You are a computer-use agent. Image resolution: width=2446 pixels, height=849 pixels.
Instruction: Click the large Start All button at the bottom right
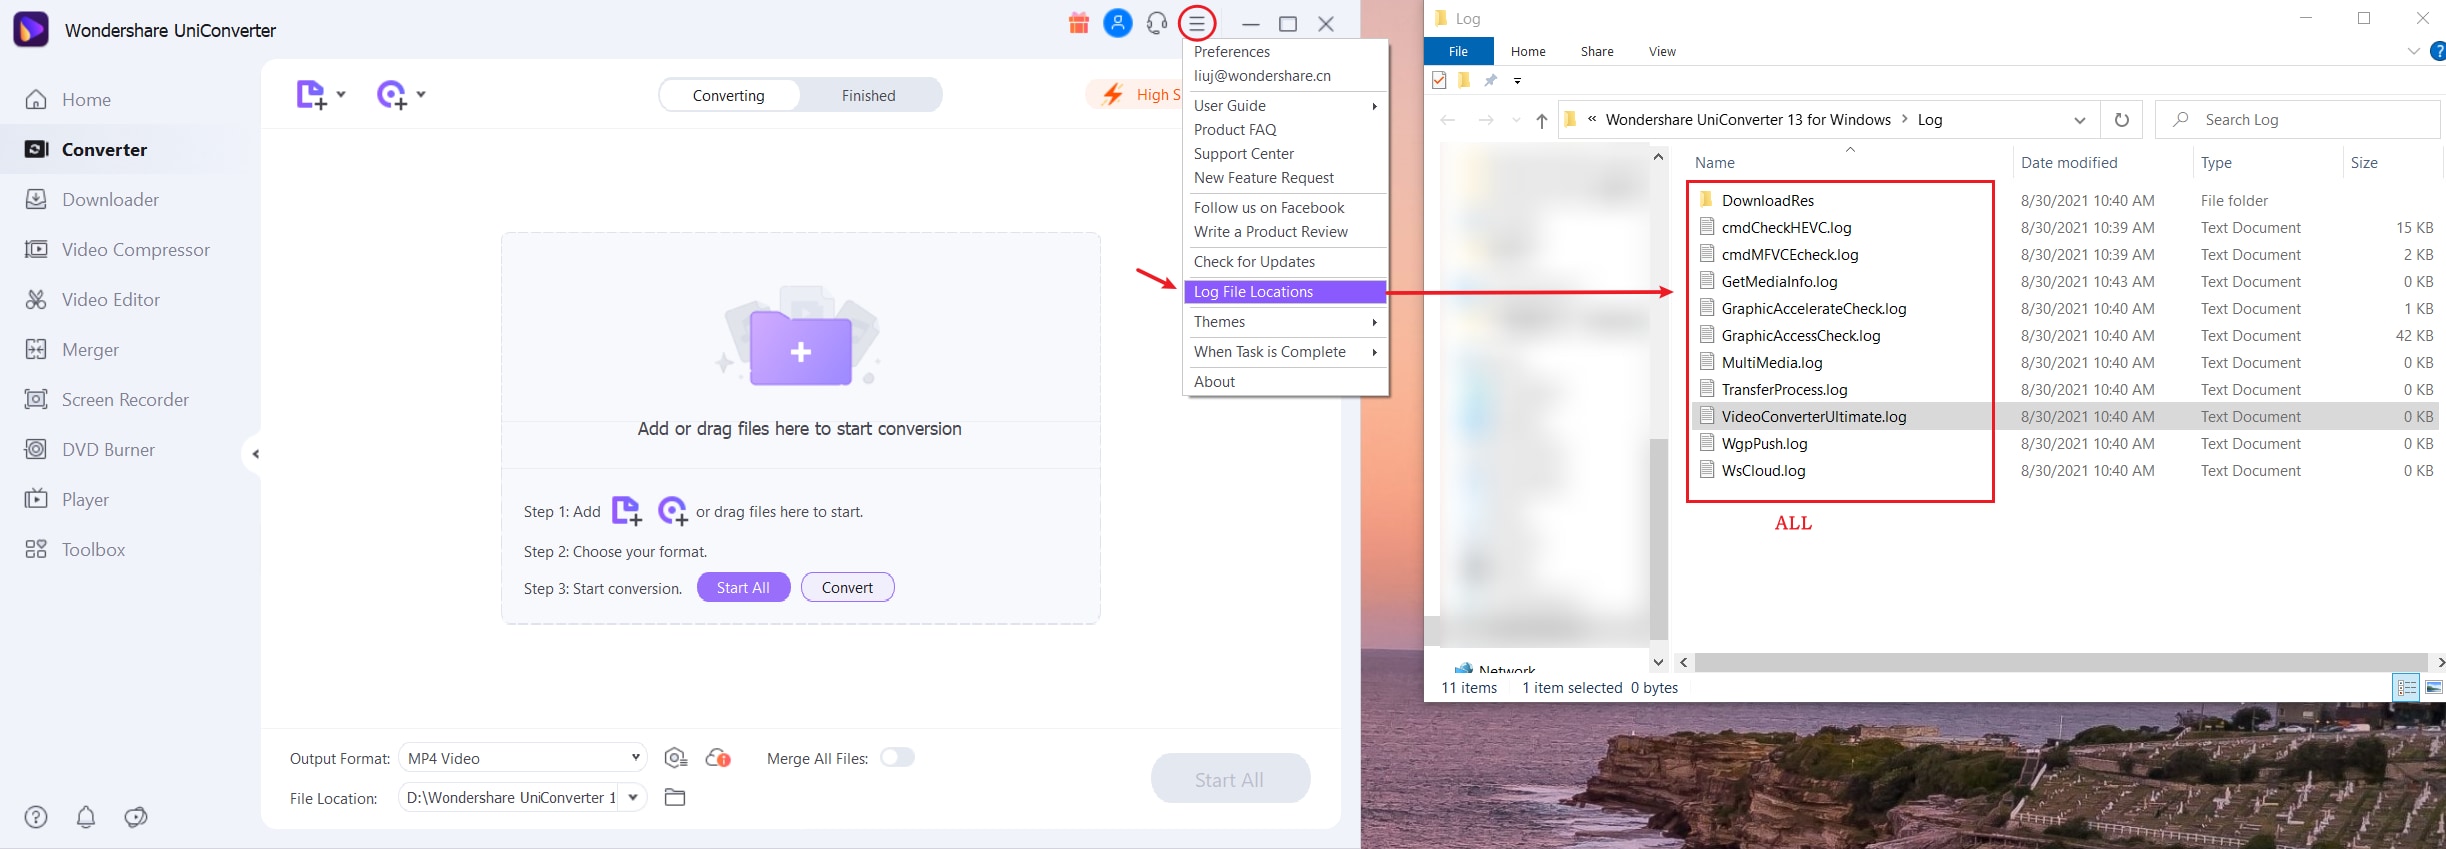tap(1230, 778)
